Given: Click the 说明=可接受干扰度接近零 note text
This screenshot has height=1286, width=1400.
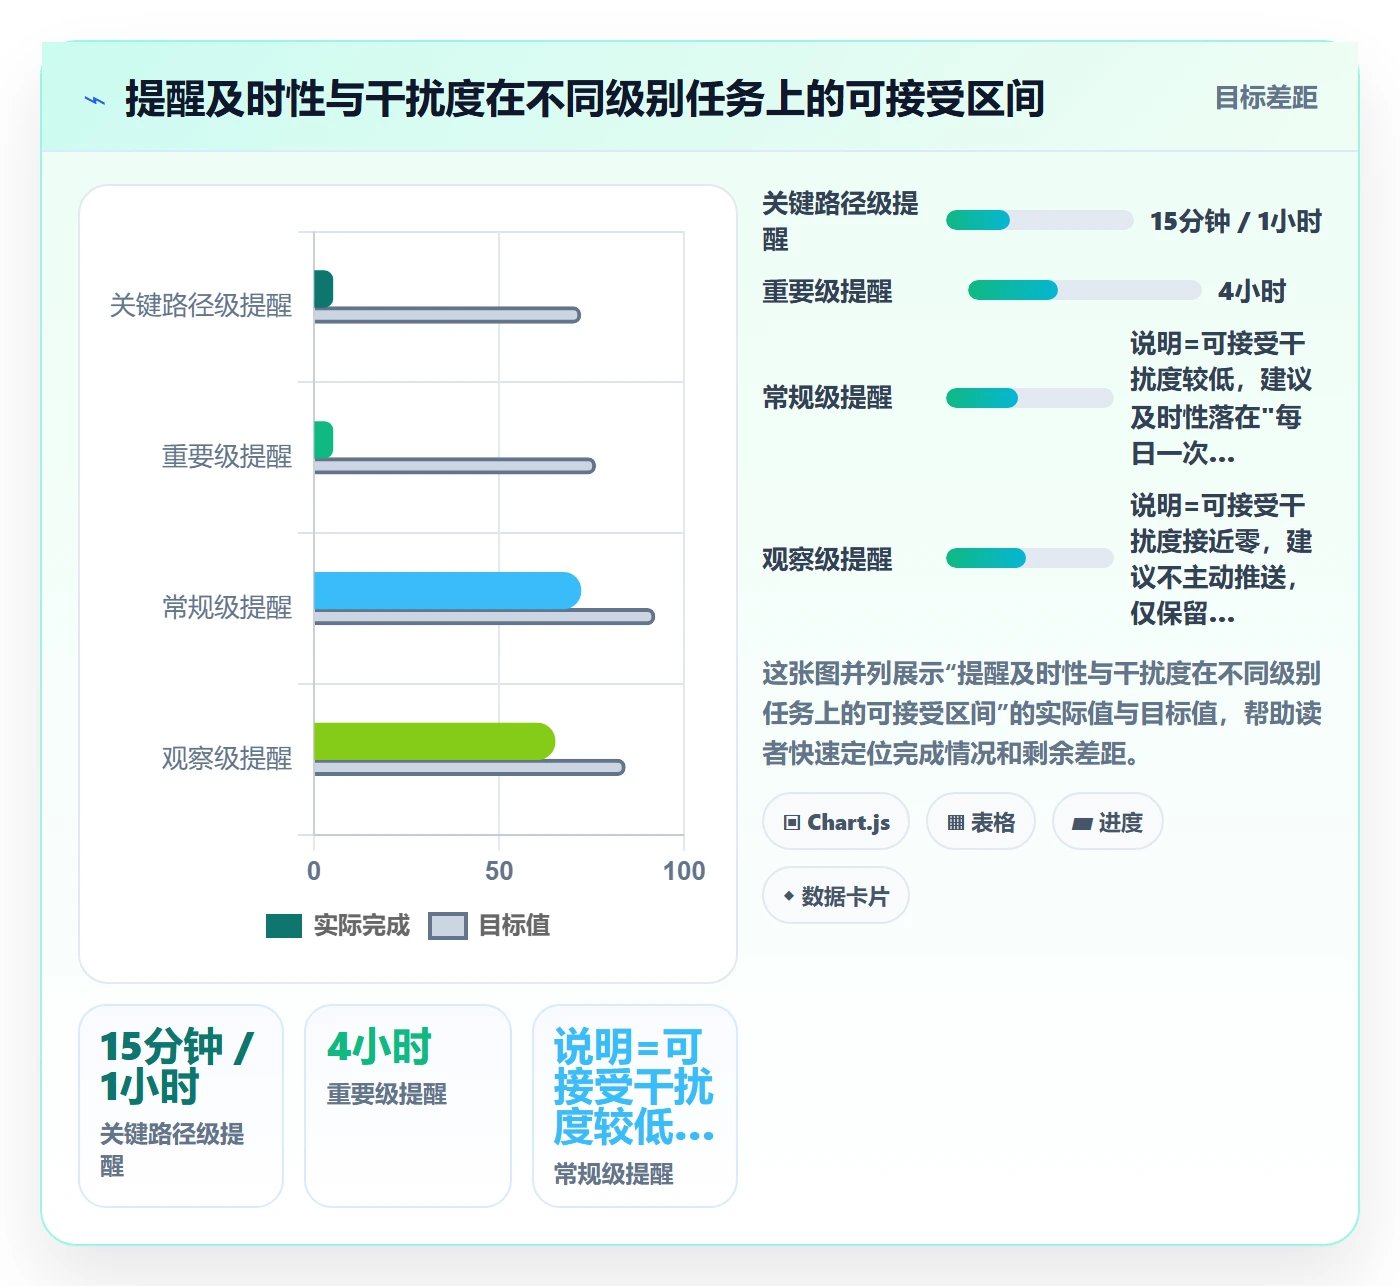Looking at the screenshot, I should (1222, 559).
